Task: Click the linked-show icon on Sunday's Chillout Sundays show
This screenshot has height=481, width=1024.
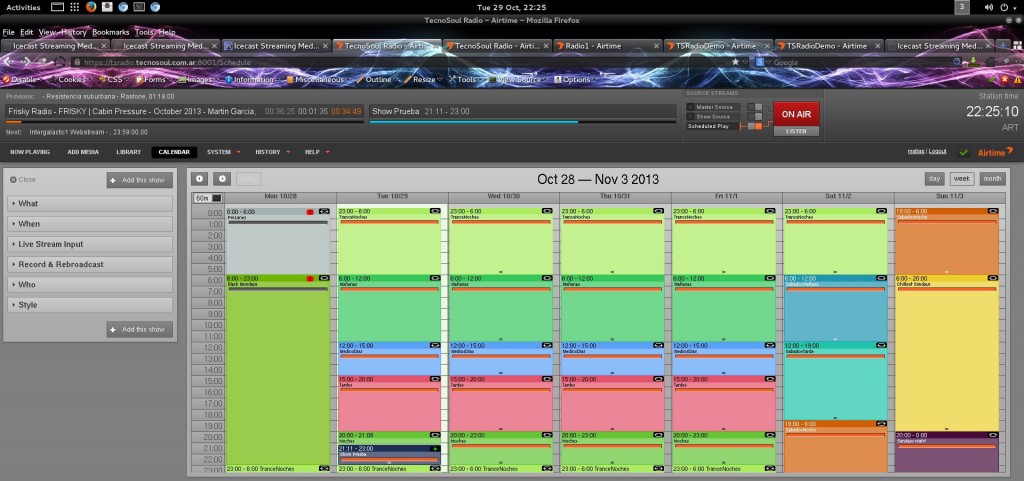Action: [990, 279]
